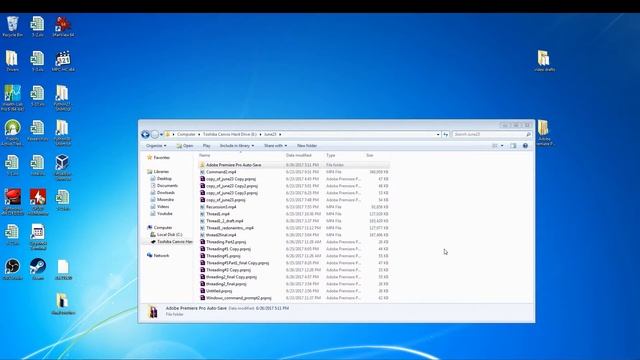This screenshot has width=640, height=360.
Task: Toggle the preview pane button
Action: [513, 146]
